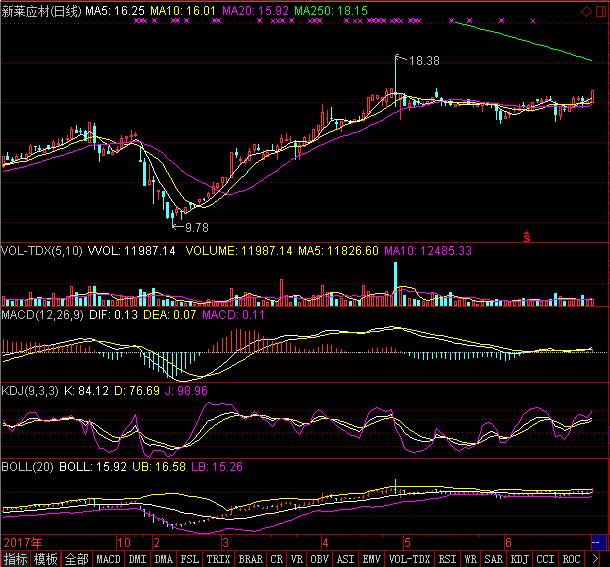Click the MA250: 18.15 label
The height and width of the screenshot is (567, 610).
tap(331, 11)
